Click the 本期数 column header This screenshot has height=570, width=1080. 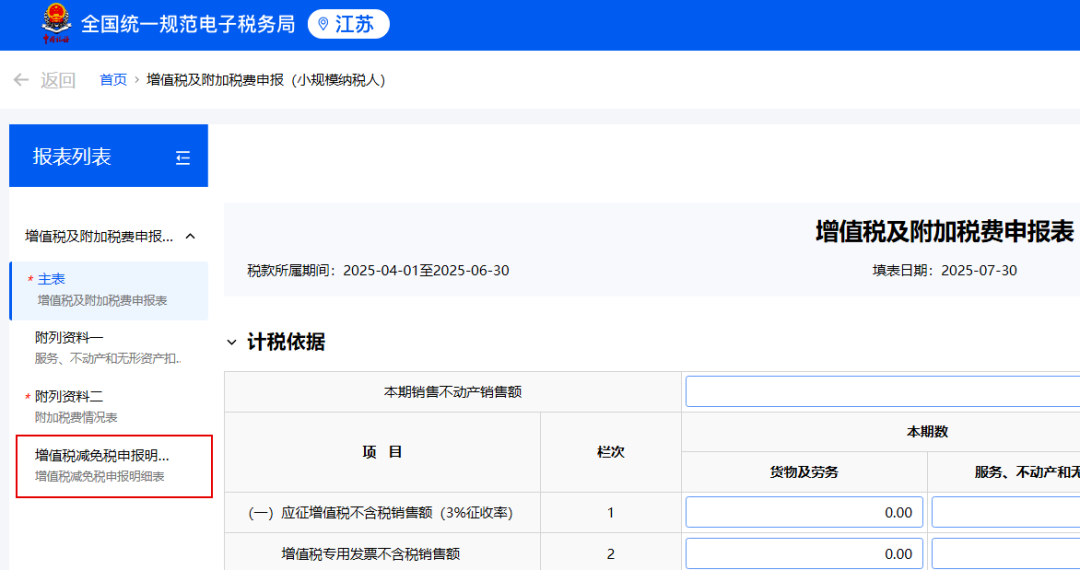927,432
